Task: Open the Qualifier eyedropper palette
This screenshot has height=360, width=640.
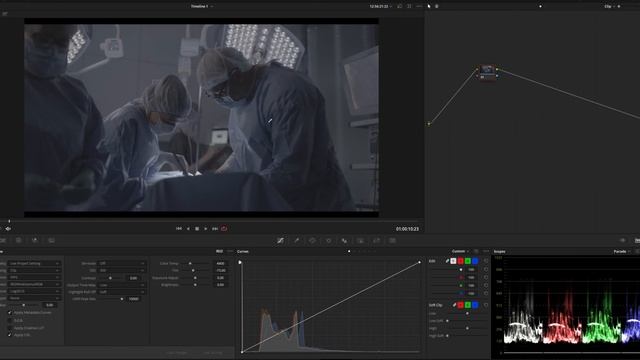Action: pyautogui.click(x=296, y=240)
